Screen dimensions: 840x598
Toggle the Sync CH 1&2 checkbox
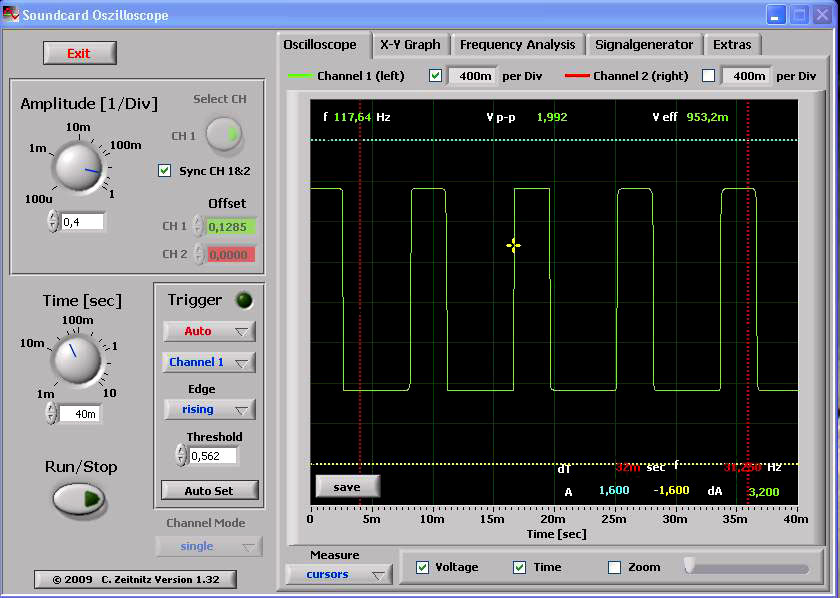(164, 170)
